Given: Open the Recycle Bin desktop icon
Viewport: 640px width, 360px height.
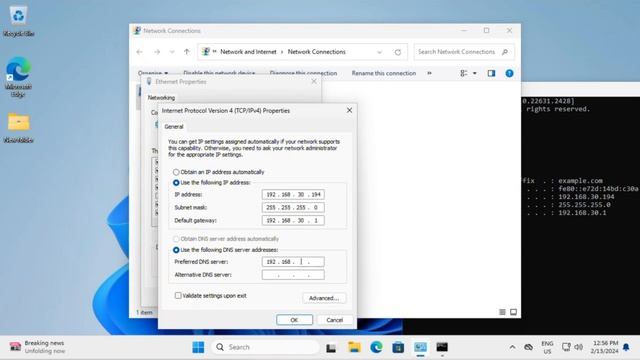Looking at the screenshot, I should pyautogui.click(x=18, y=21).
